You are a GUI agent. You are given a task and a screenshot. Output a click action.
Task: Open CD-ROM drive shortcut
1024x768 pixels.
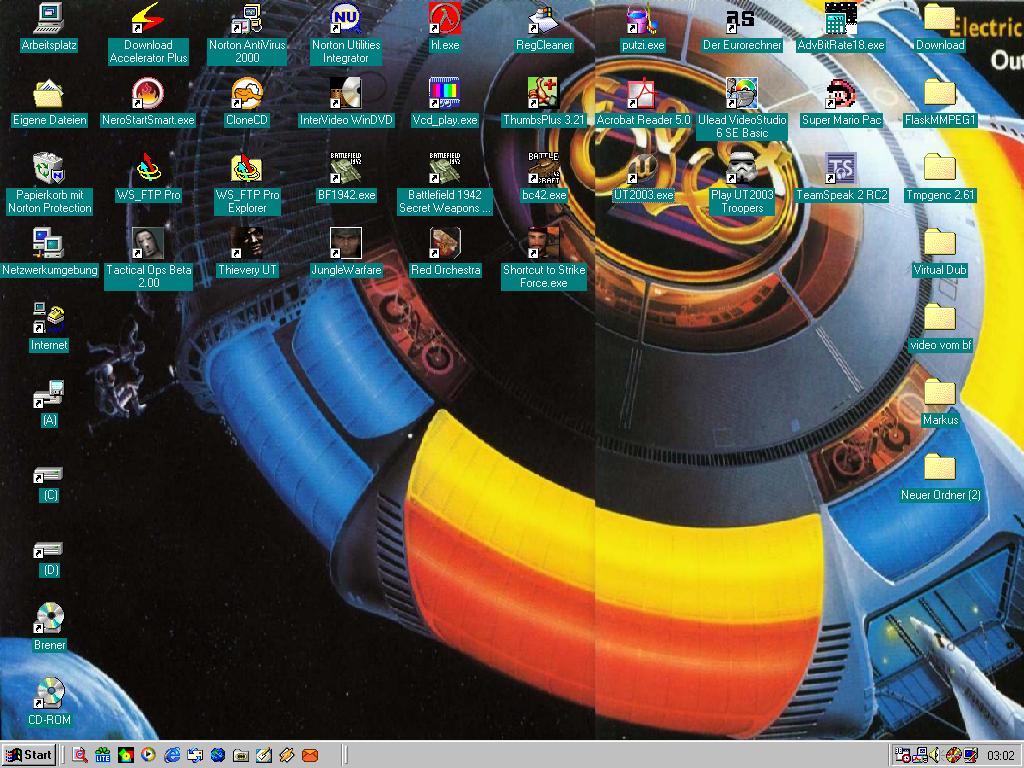click(49, 703)
